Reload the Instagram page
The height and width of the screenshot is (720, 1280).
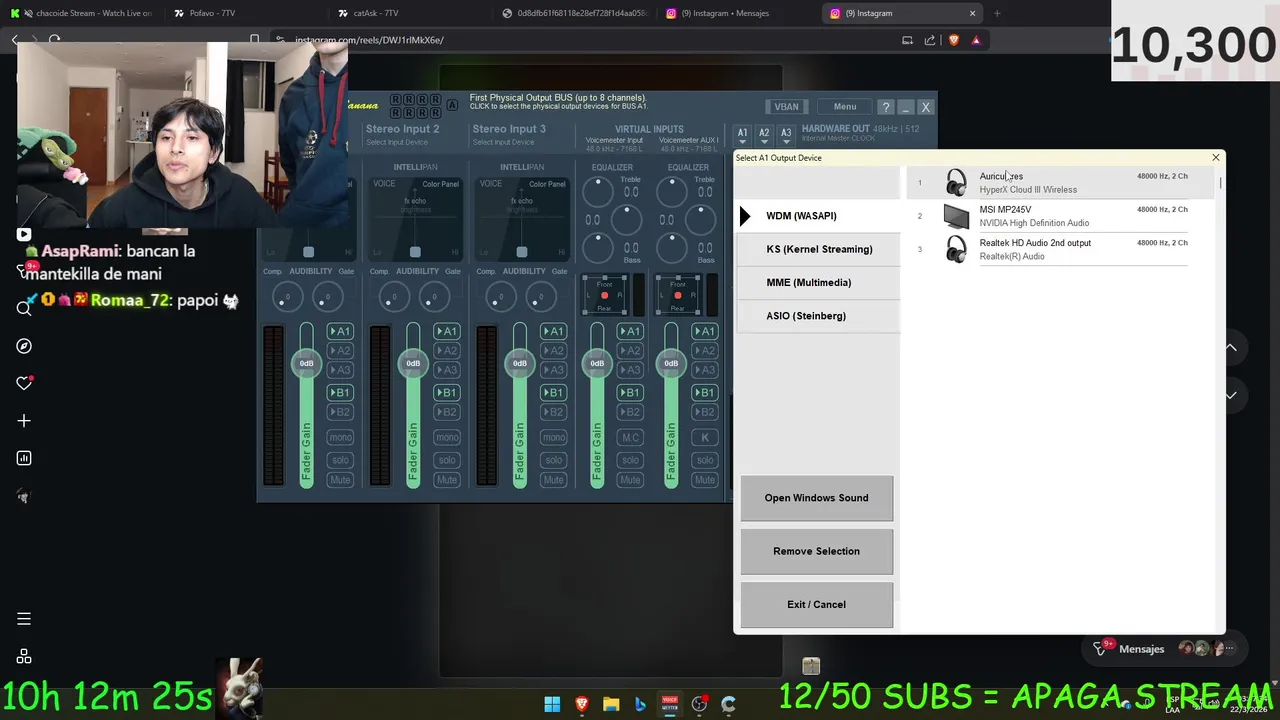coord(54,40)
